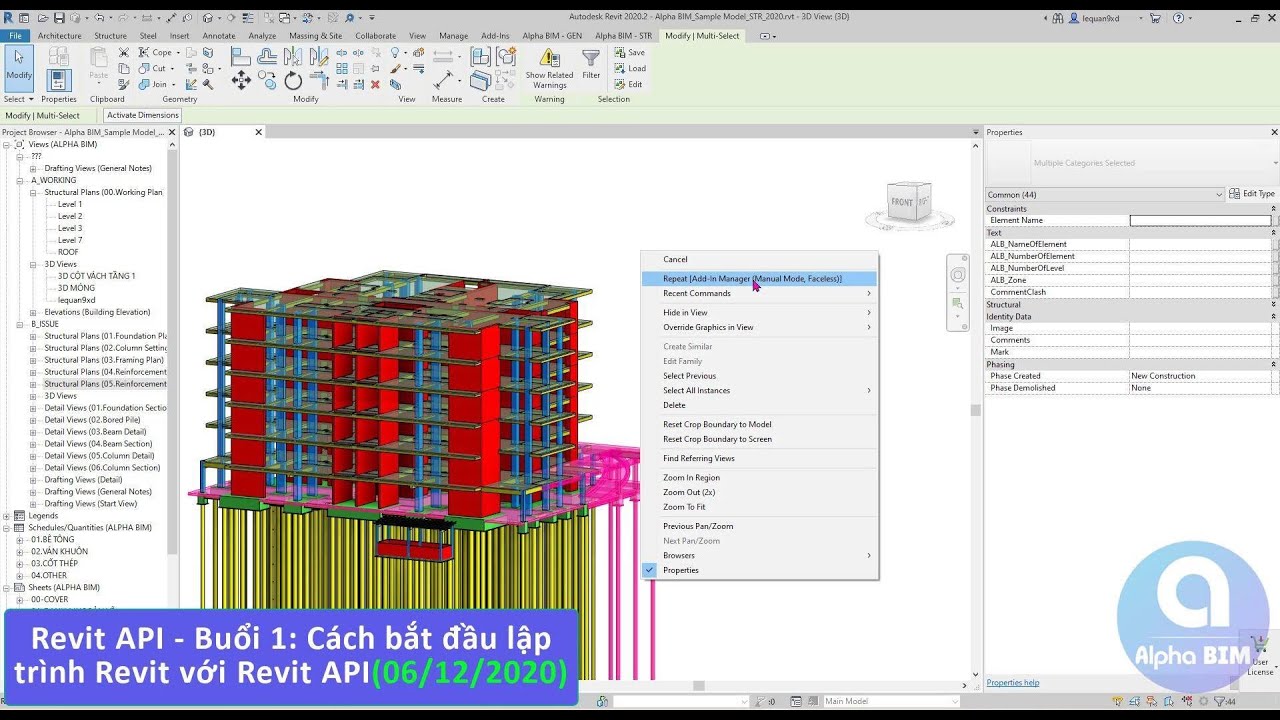Click the Edit Type button
This screenshot has height=720, width=1280.
[x=1252, y=194]
